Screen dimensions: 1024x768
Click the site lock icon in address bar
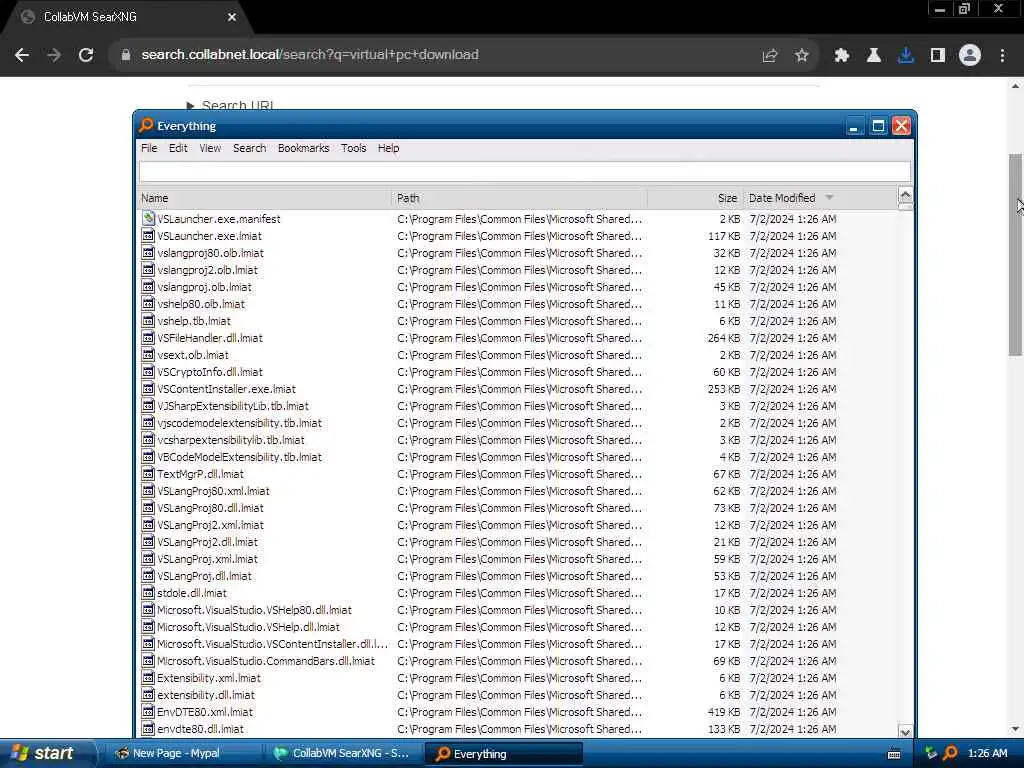[x=126, y=55]
